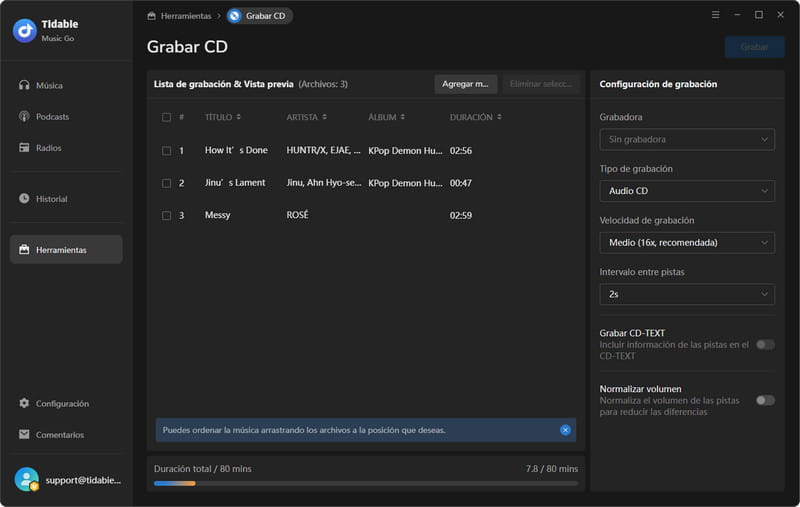Image resolution: width=800 pixels, height=507 pixels.
Task: Open the Tipo de grabación Audio CD dropdown
Action: [x=687, y=191]
